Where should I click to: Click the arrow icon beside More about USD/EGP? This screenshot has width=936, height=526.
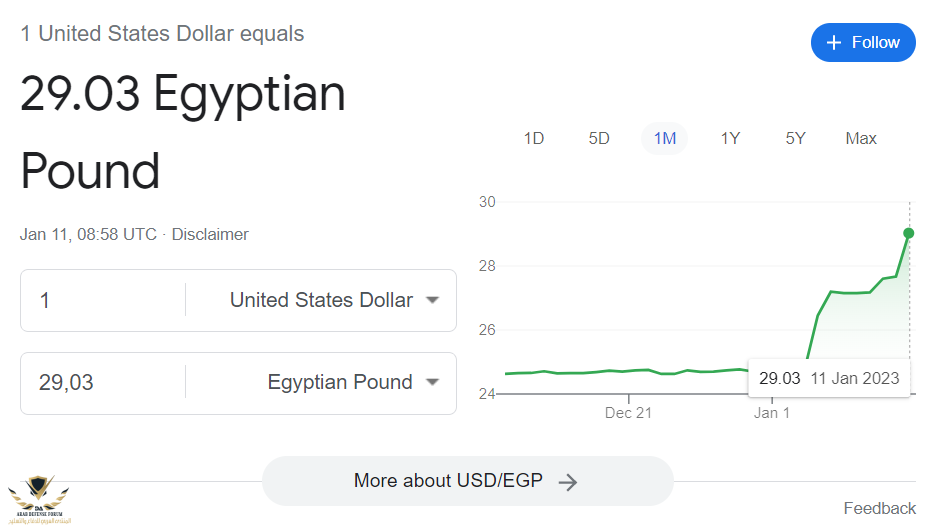pyautogui.click(x=568, y=482)
